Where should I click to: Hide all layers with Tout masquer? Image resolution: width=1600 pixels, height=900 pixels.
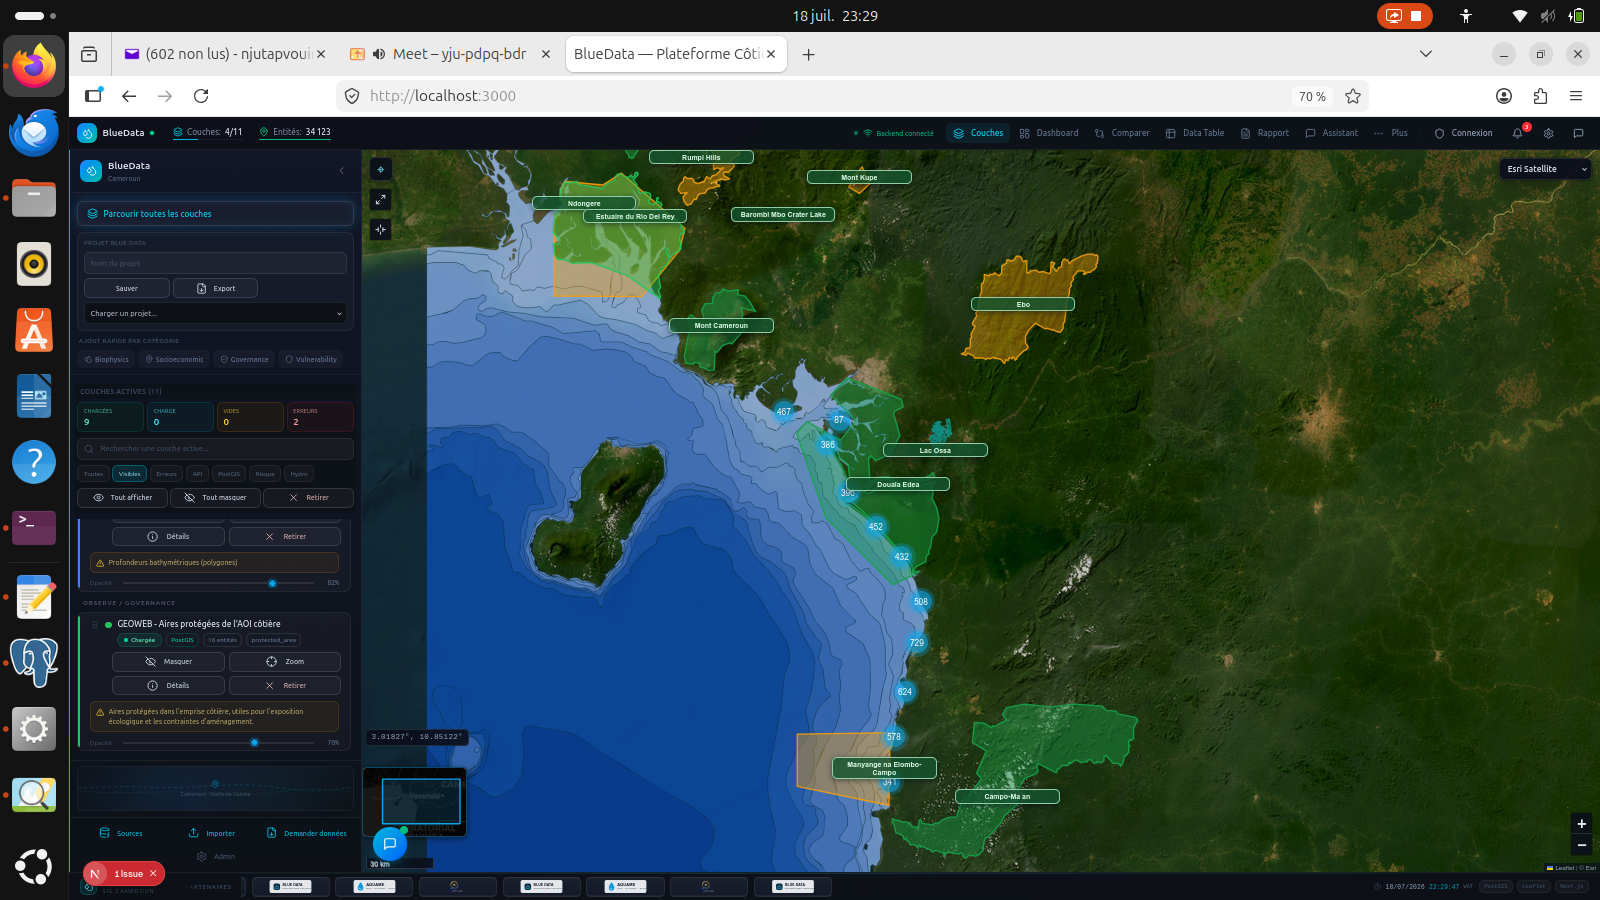tap(214, 498)
